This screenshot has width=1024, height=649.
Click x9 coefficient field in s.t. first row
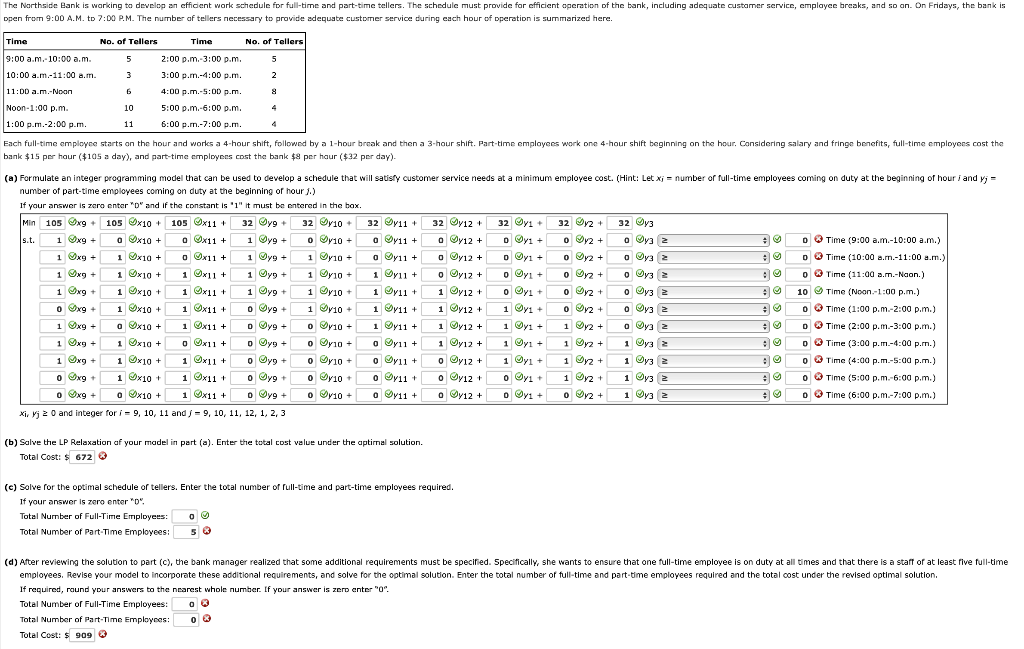click(52, 240)
